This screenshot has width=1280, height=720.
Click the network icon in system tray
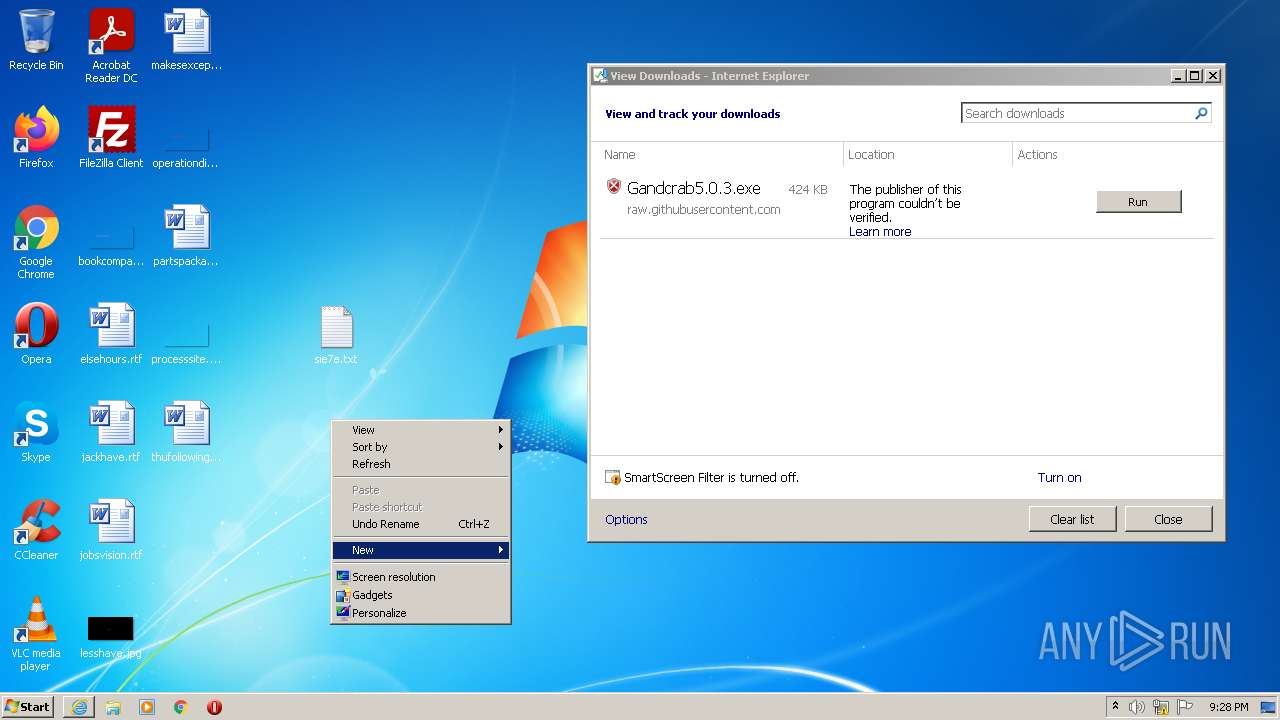(x=1161, y=707)
